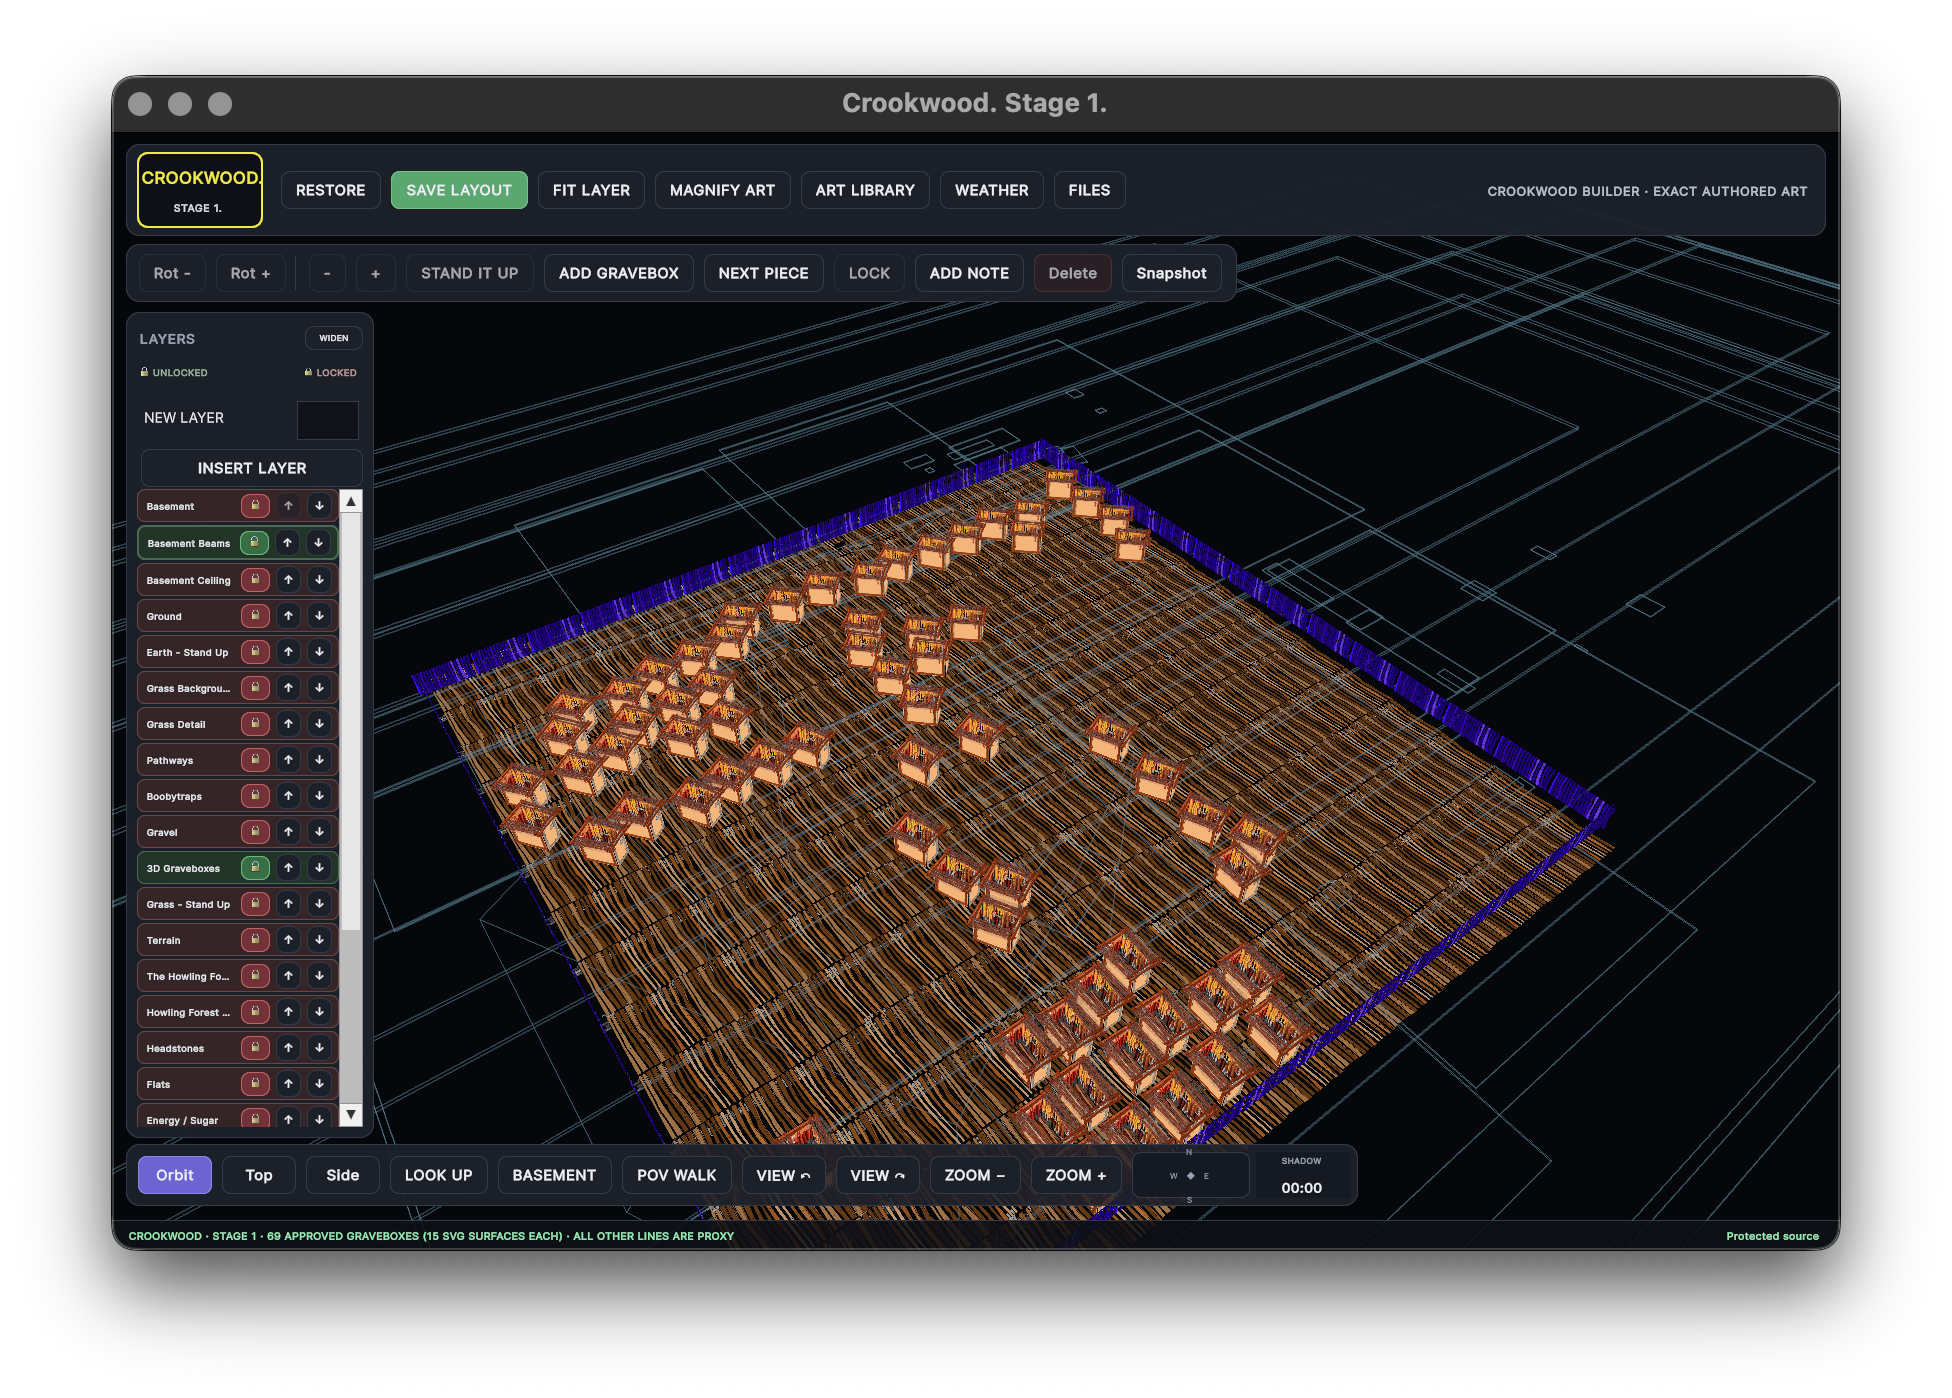Switch to Side camera view
Image resolution: width=1952 pixels, height=1398 pixels.
tap(343, 1175)
